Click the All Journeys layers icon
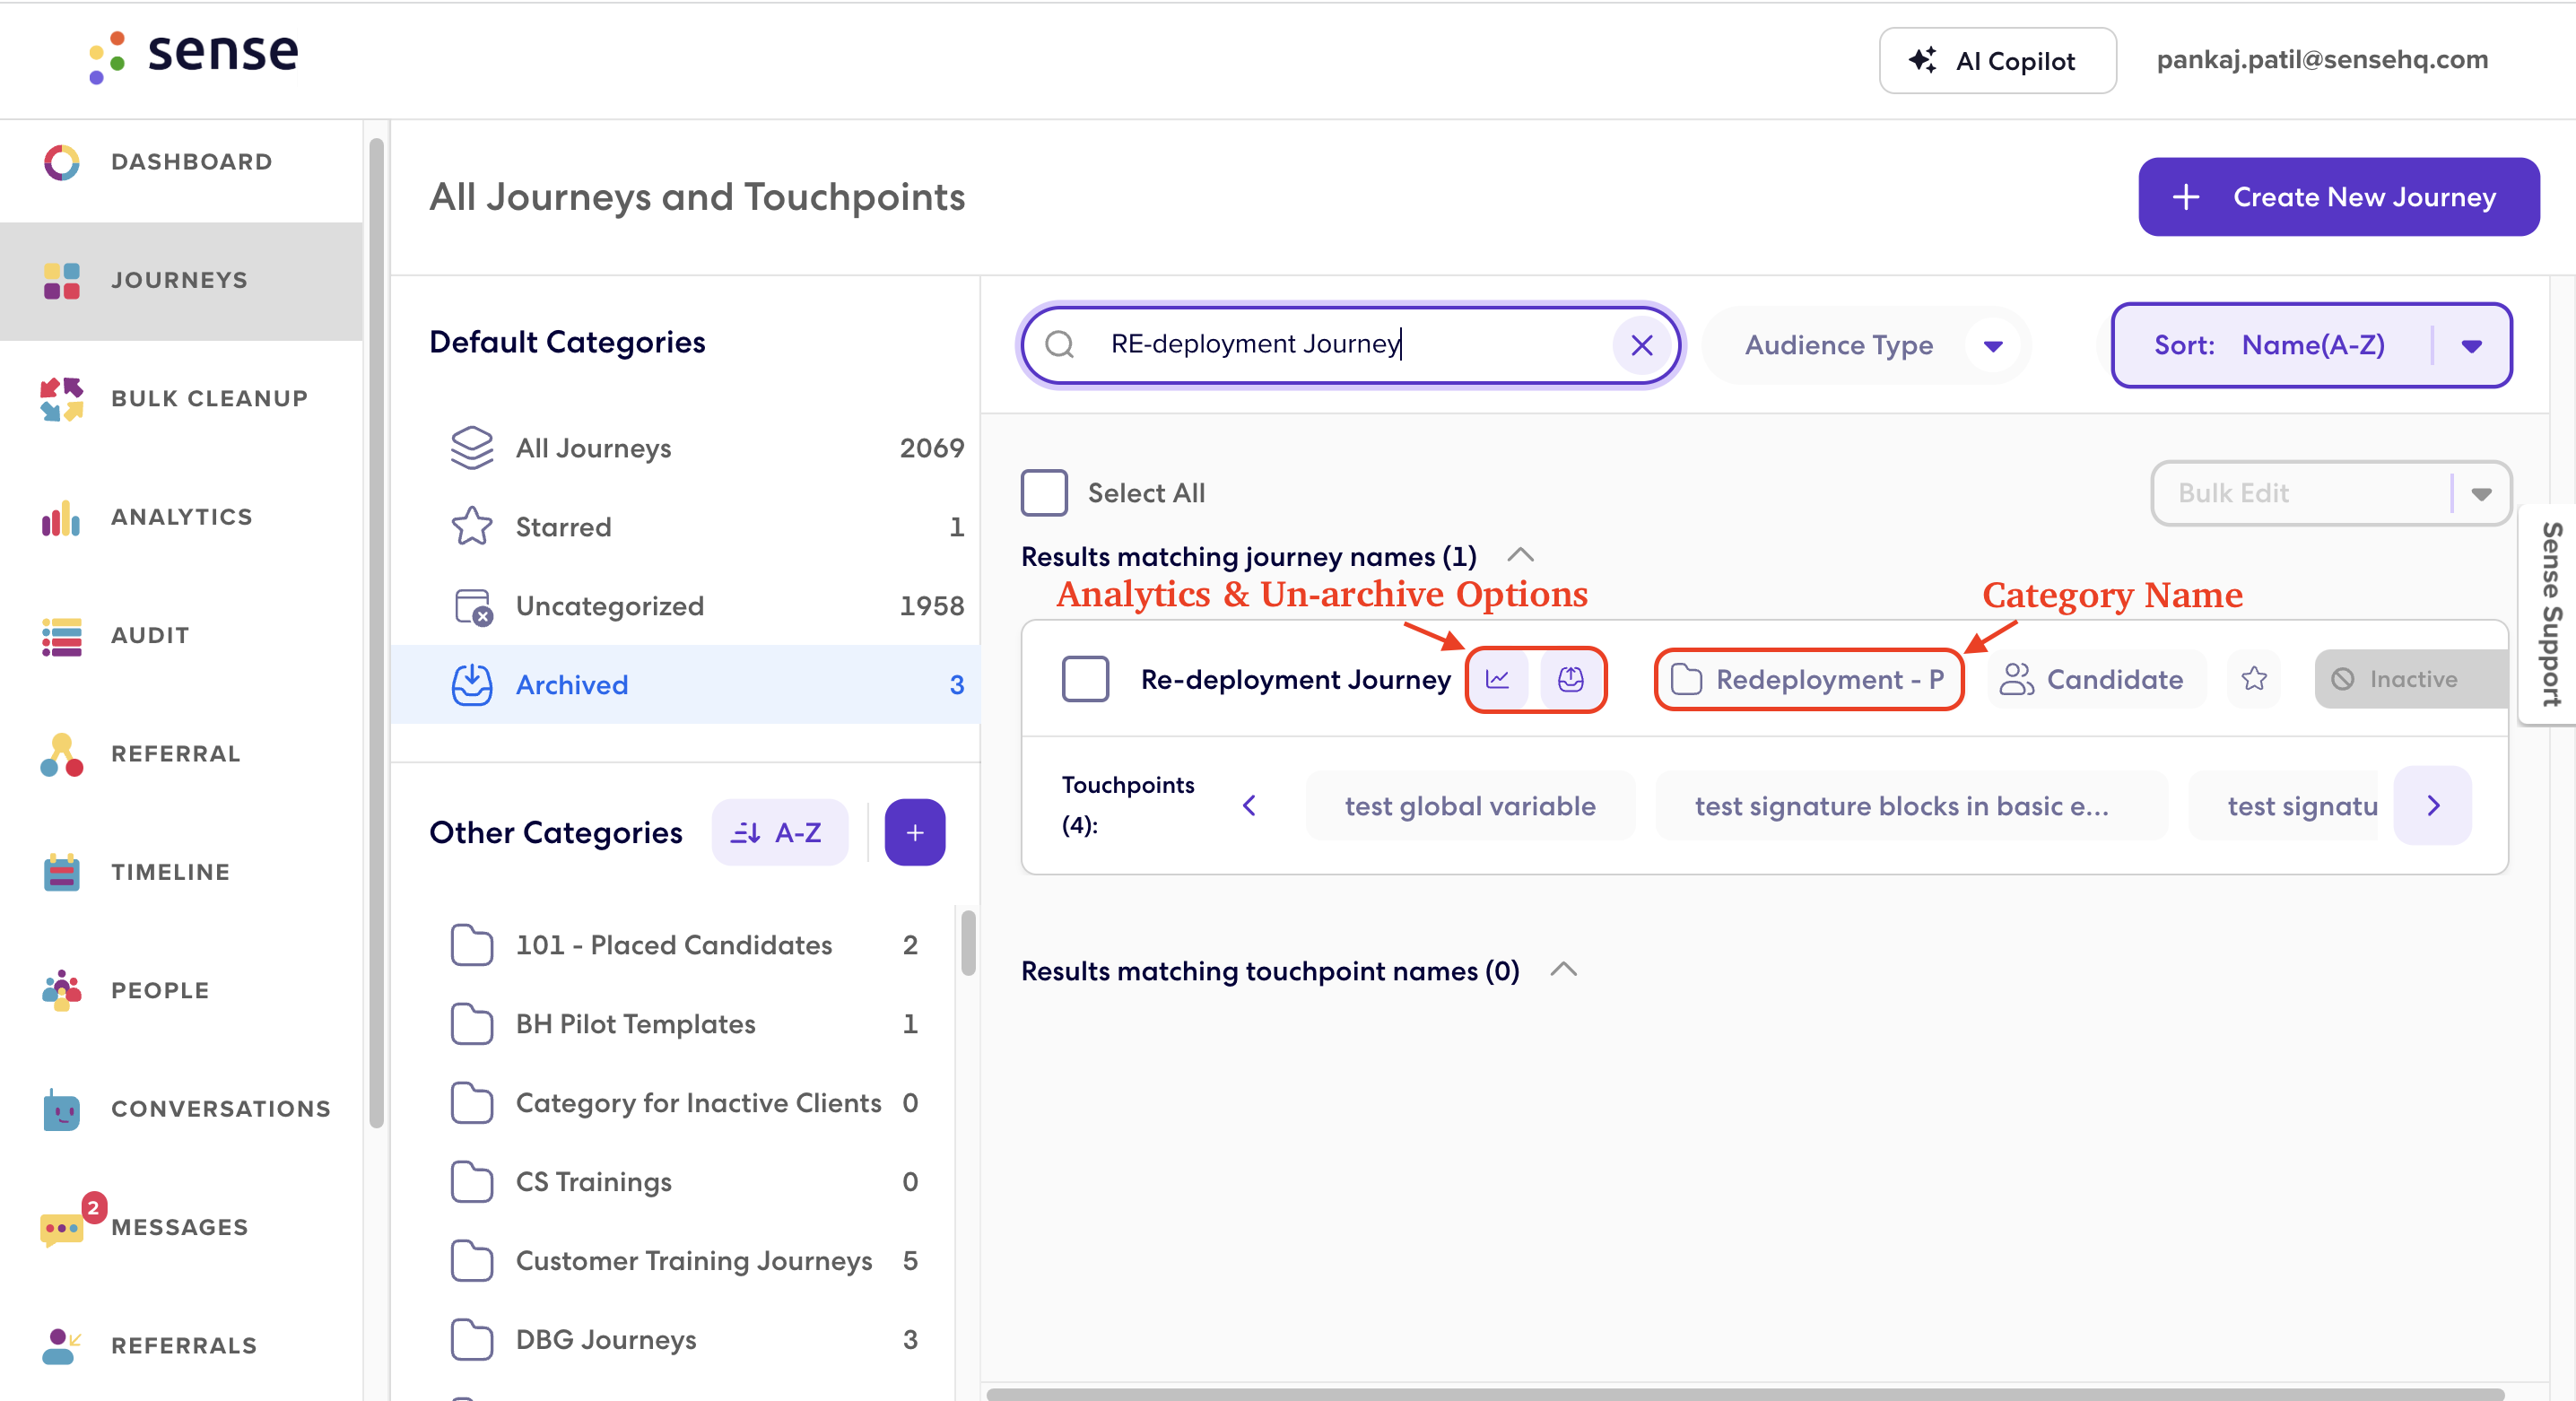This screenshot has height=1401, width=2576. 471,448
